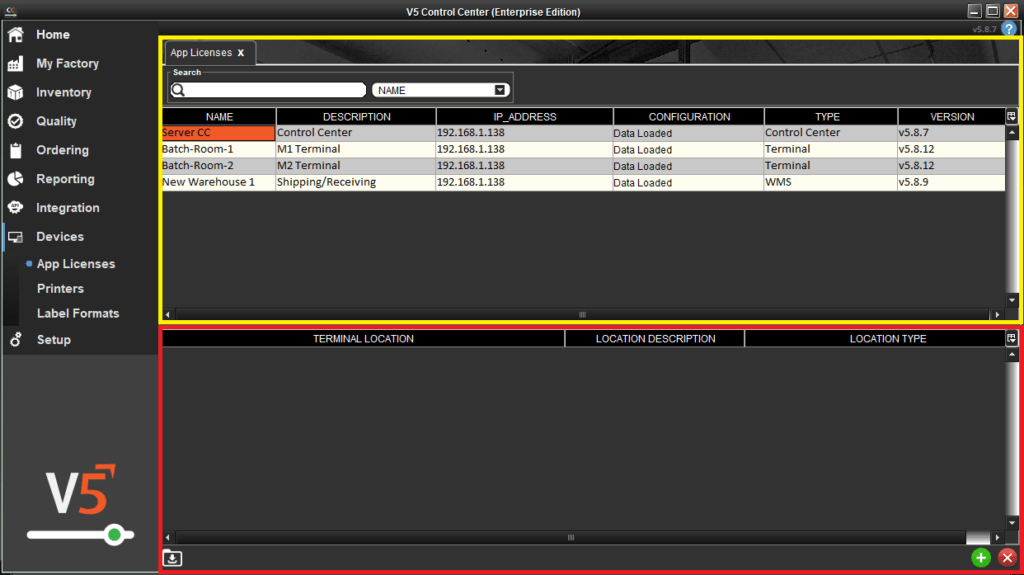
Task: Select the Quality checkmark icon
Action: [15, 121]
